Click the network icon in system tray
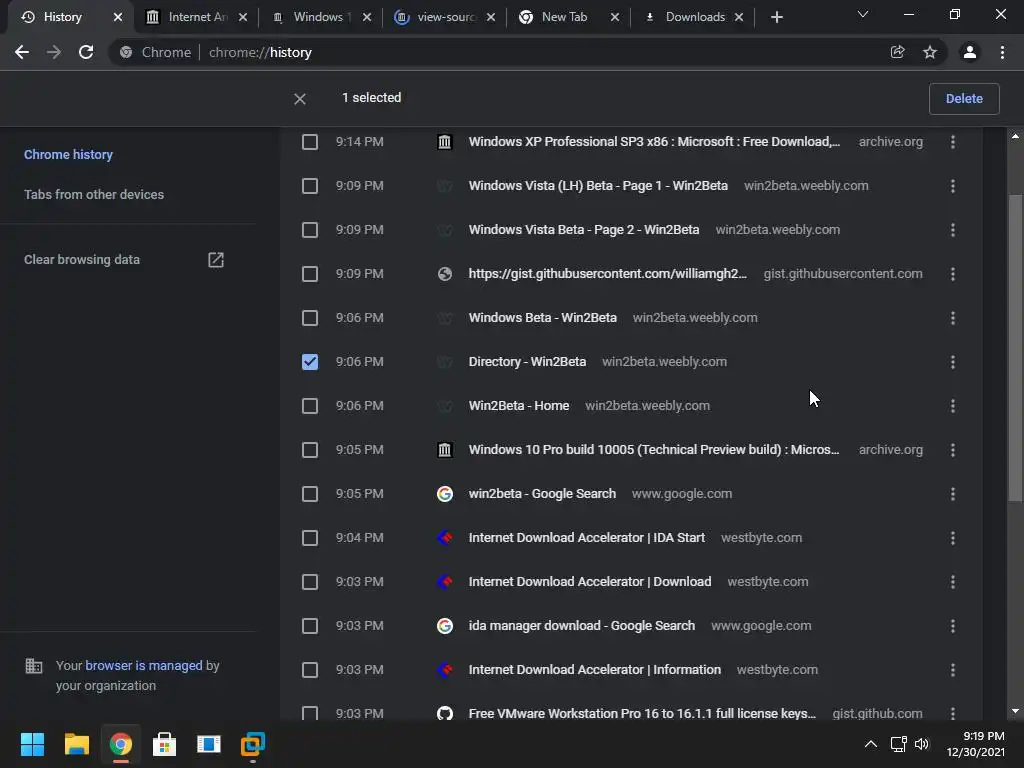 (x=899, y=744)
